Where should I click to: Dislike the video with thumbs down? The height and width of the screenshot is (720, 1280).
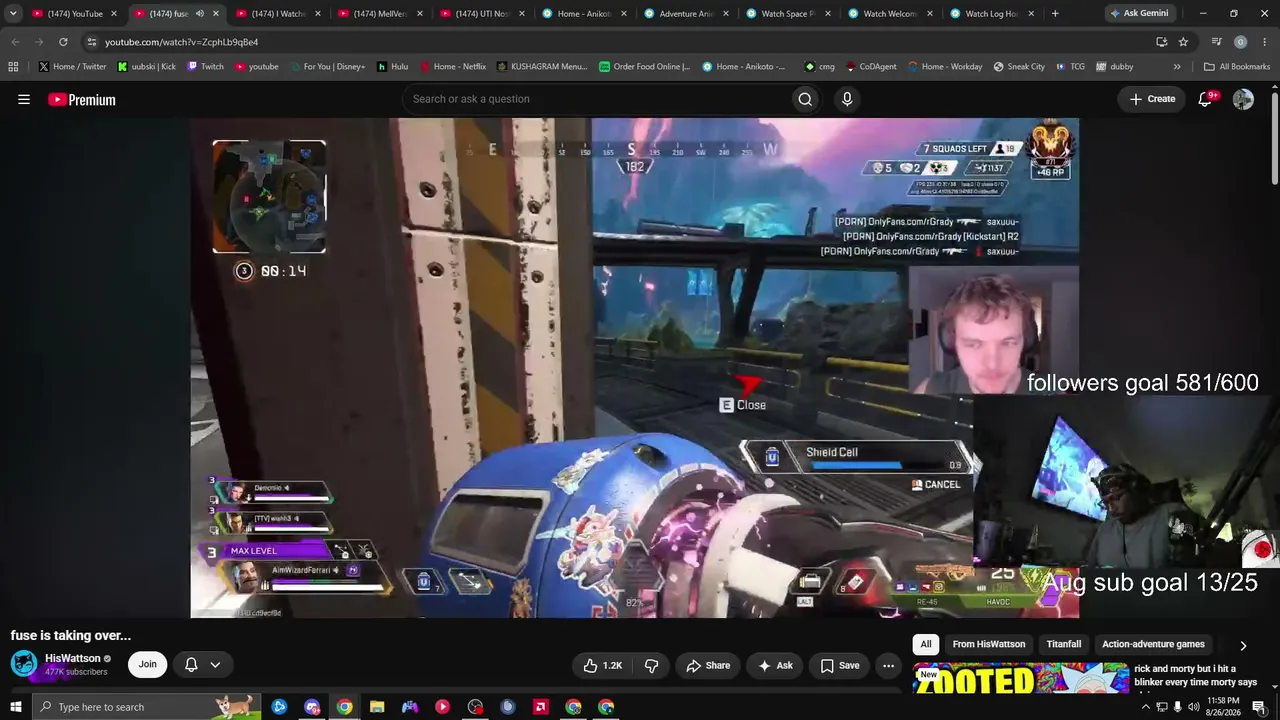[x=652, y=665]
